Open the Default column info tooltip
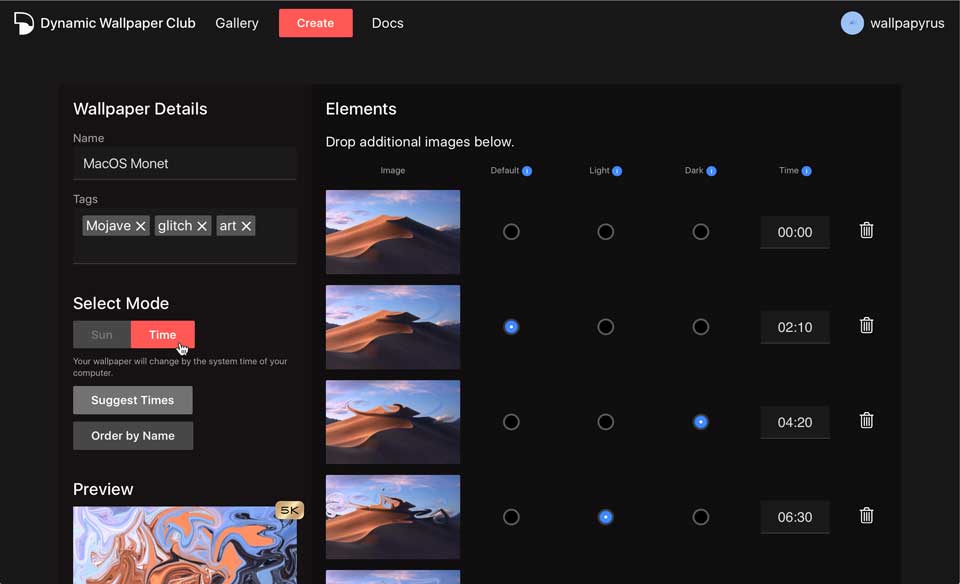Image resolution: width=960 pixels, height=584 pixels. (x=528, y=170)
